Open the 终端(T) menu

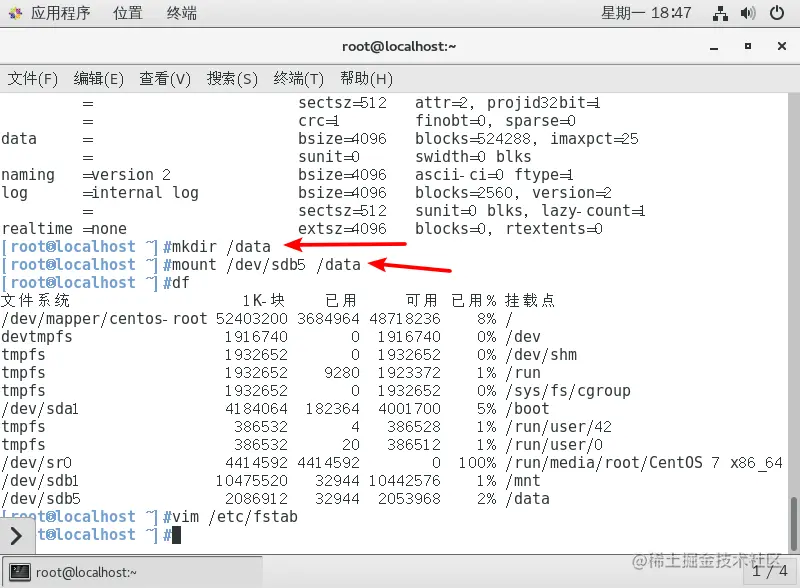pos(298,79)
